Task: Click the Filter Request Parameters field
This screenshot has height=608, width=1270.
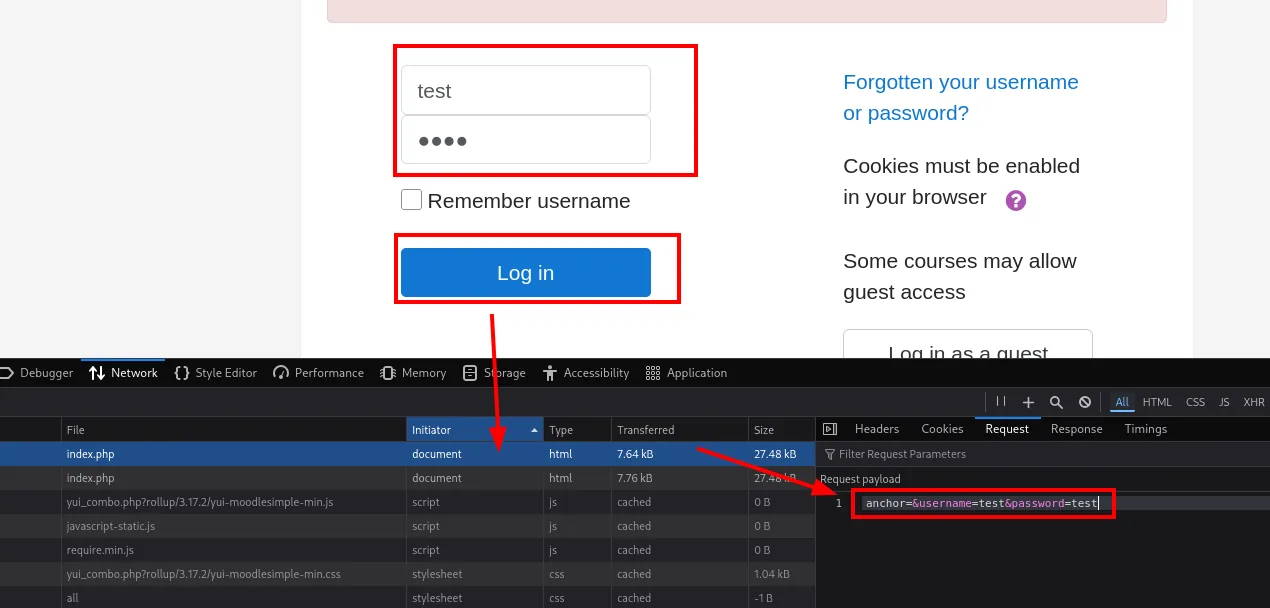Action: click(1042, 454)
